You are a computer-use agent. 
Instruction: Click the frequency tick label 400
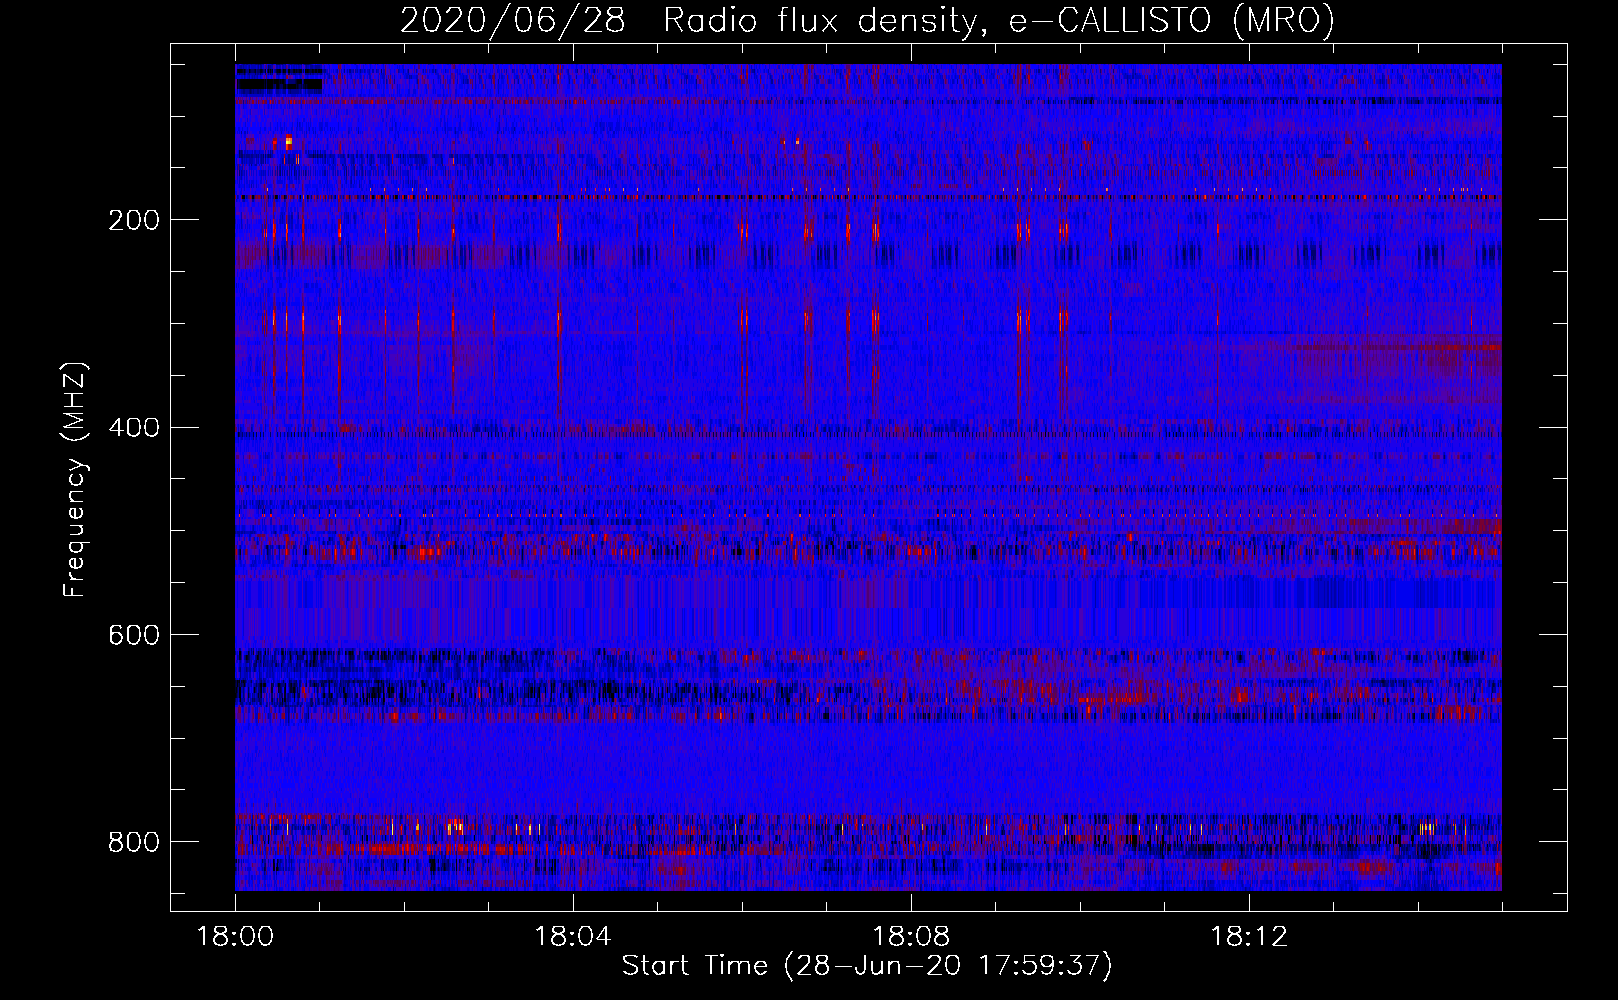click(133, 428)
